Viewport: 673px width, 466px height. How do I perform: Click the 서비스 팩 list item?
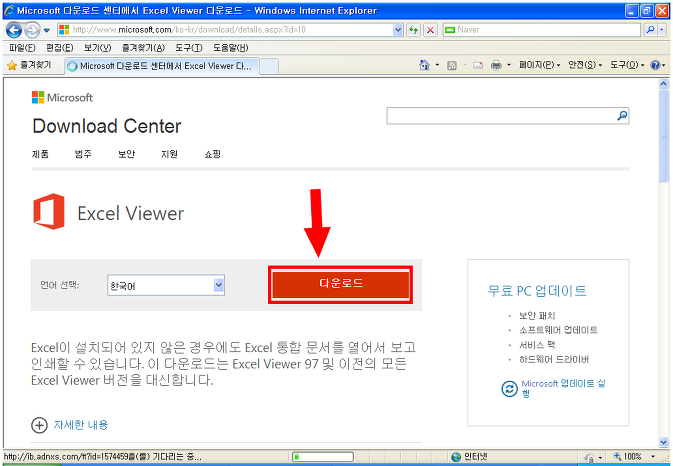click(537, 345)
